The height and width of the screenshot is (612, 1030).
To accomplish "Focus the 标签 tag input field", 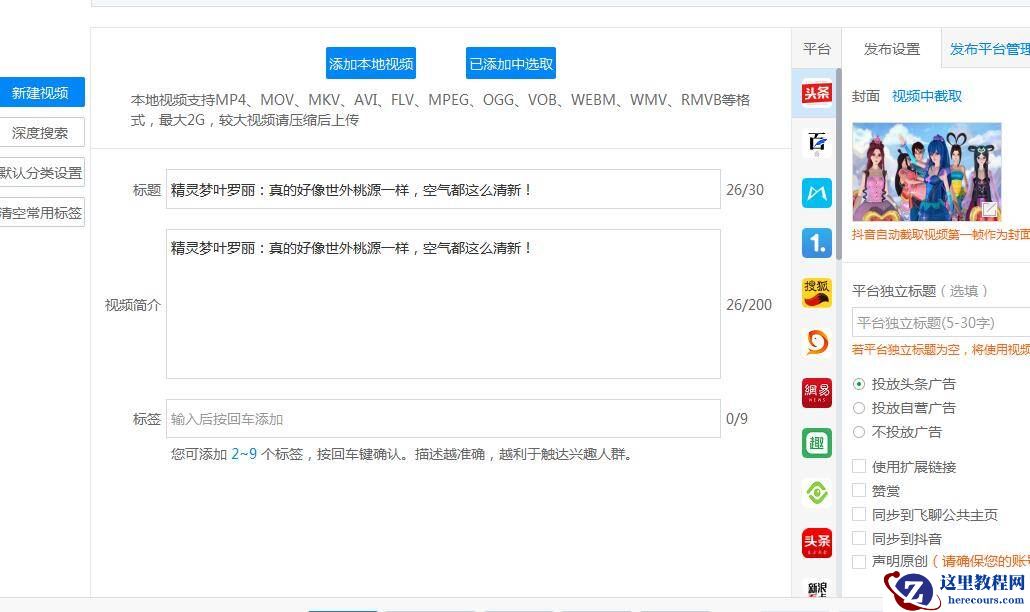I will tap(442, 419).
